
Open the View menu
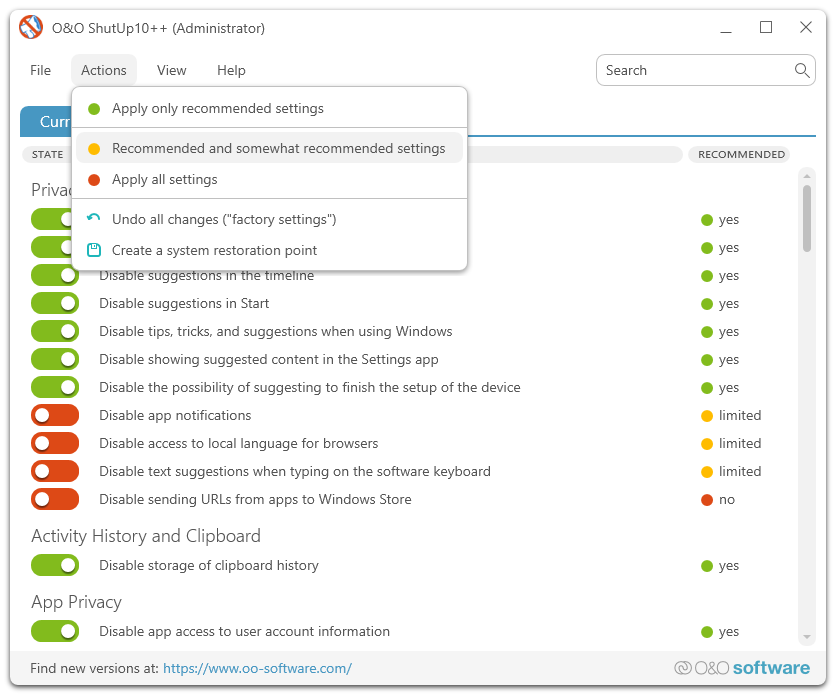pyautogui.click(x=171, y=70)
